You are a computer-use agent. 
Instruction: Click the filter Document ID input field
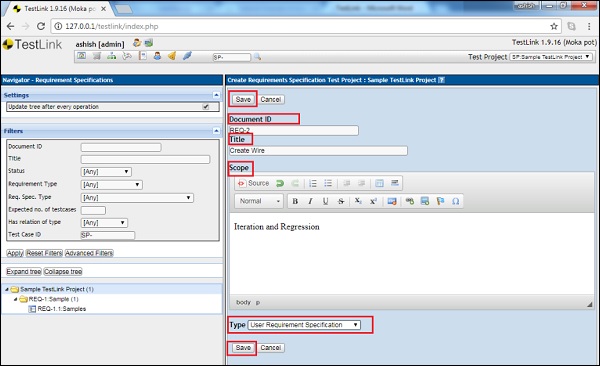[121, 147]
